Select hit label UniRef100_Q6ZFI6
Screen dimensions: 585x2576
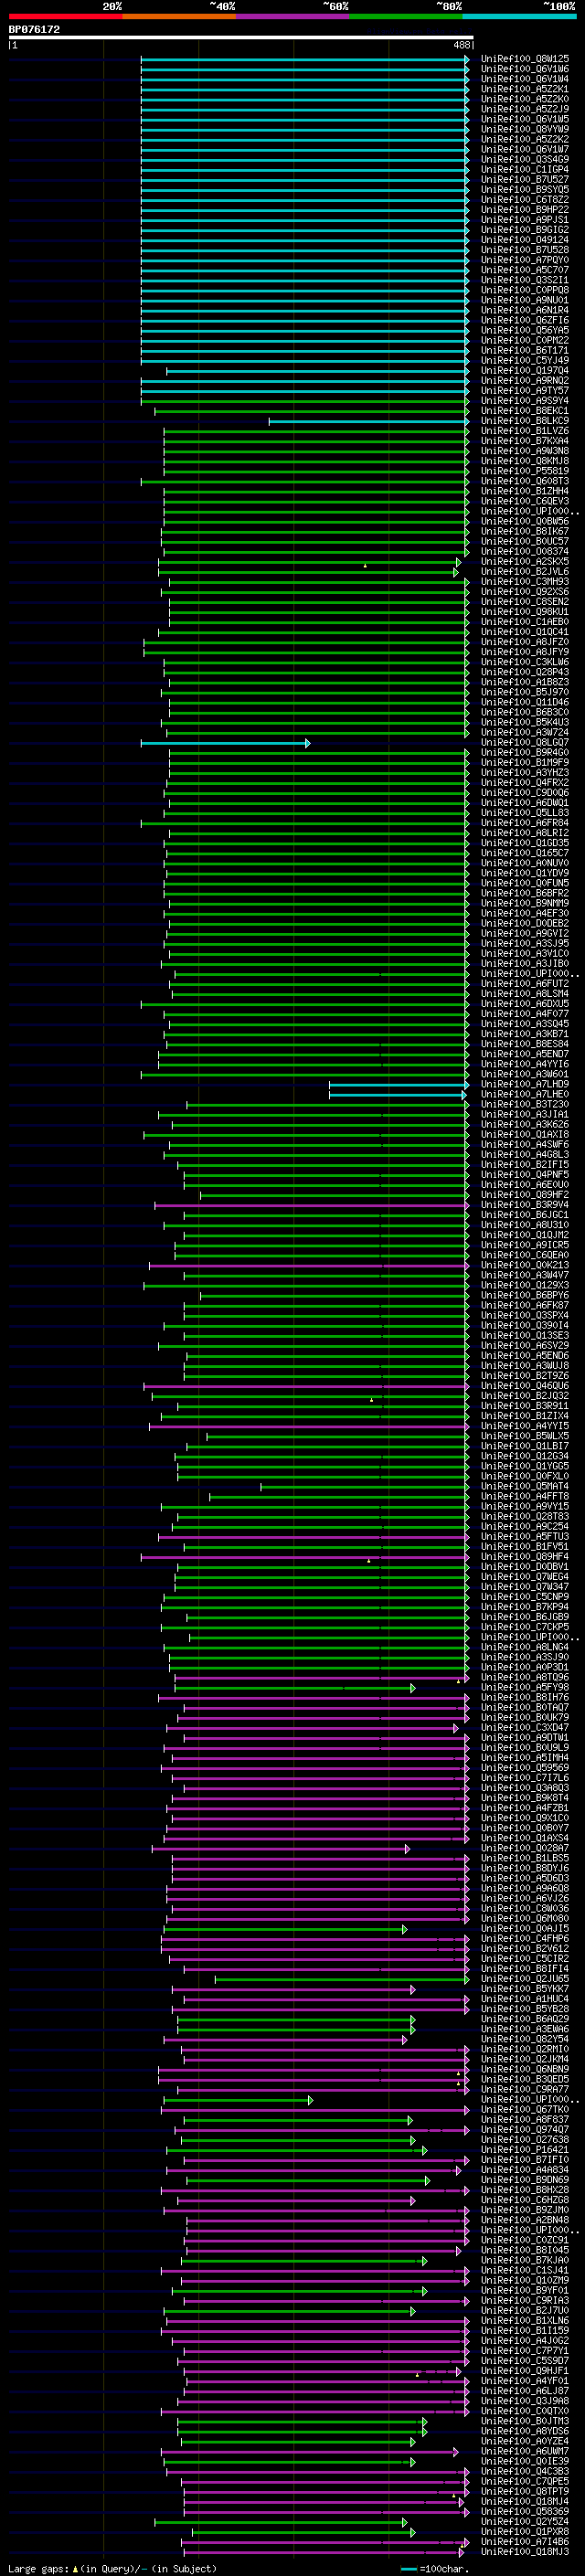coord(524,320)
